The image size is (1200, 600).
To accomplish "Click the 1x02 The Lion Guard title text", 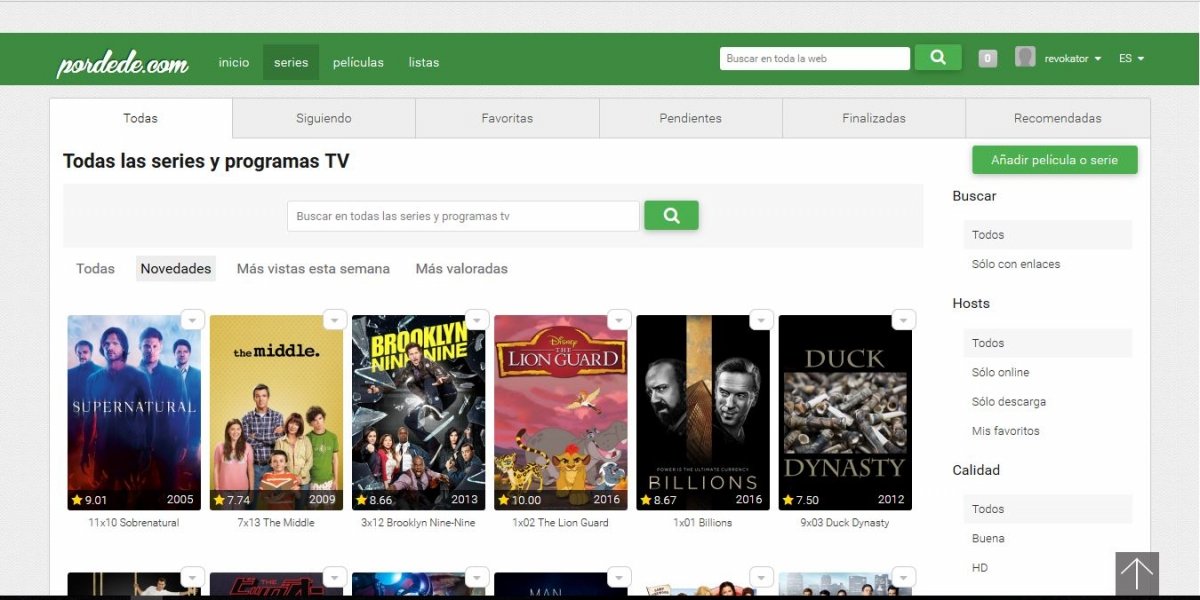I will coord(561,523).
